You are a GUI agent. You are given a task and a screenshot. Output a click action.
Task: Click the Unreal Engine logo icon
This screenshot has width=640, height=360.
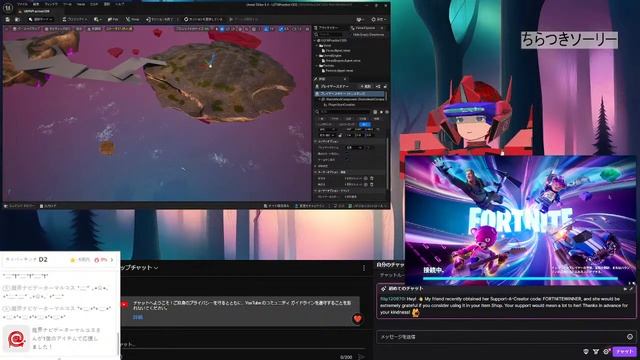(7, 8)
